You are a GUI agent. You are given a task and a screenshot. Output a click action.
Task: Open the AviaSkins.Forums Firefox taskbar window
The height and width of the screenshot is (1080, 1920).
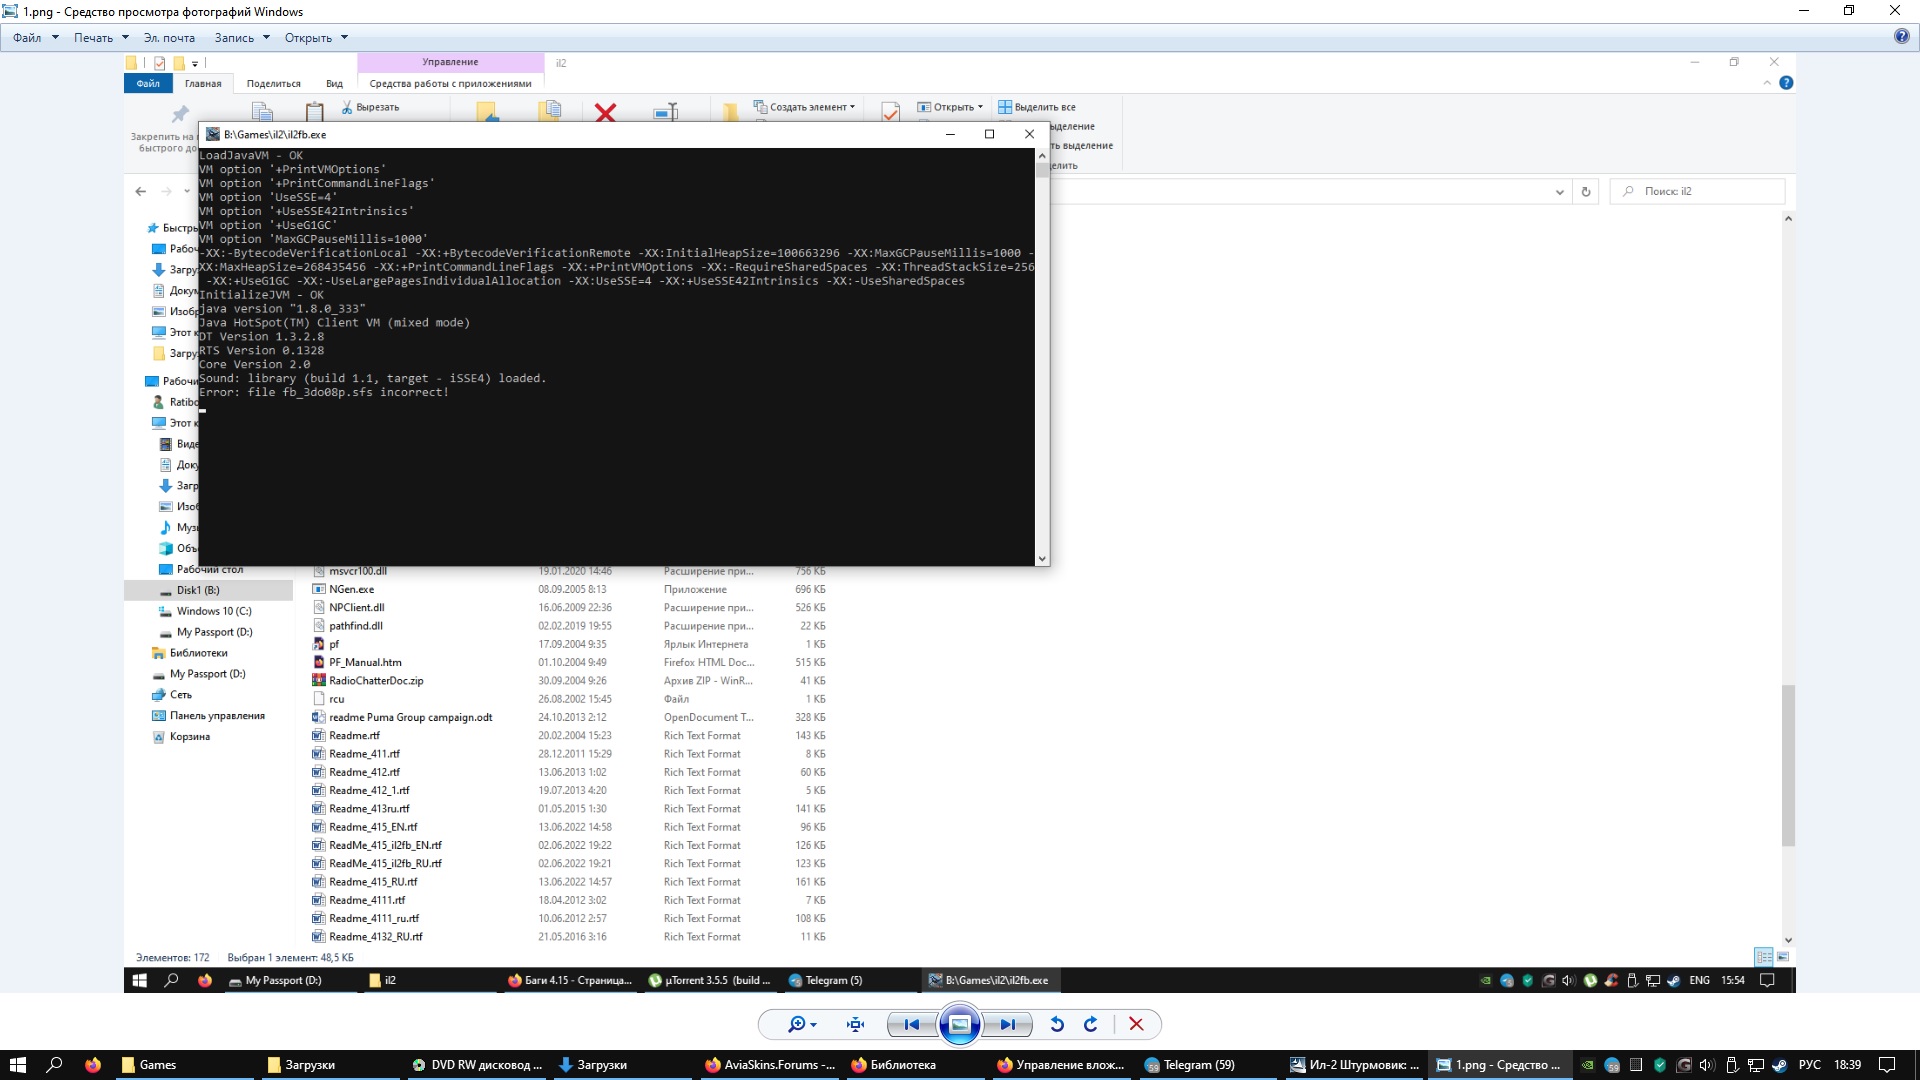point(770,1065)
